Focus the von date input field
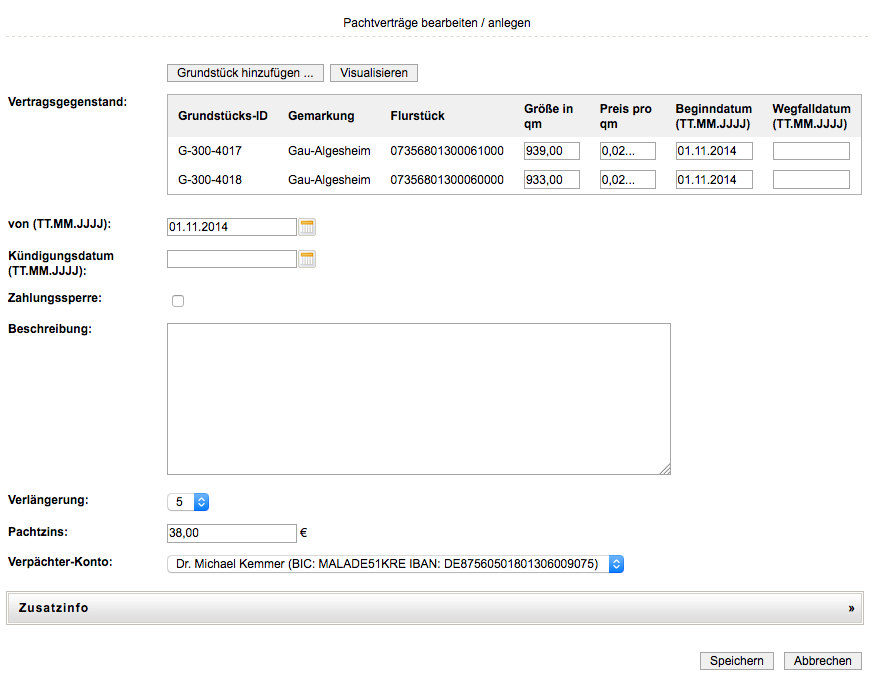Screen dimensions: 872x682 pos(232,227)
